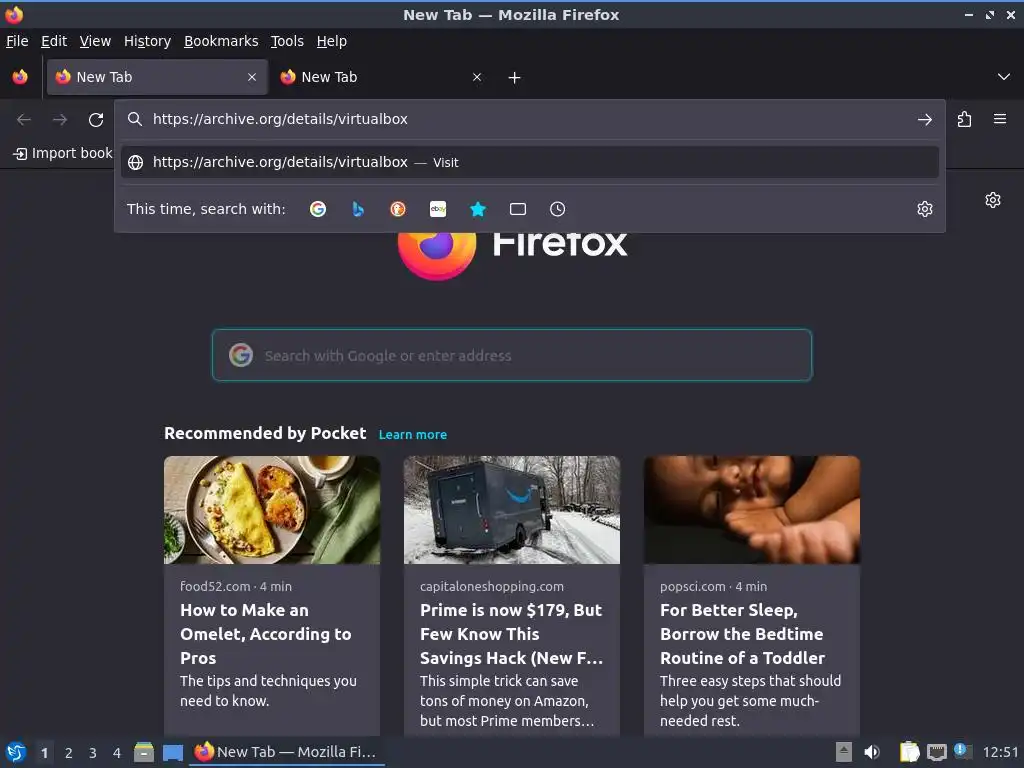
Task: Go forward one page
Action: [60, 120]
